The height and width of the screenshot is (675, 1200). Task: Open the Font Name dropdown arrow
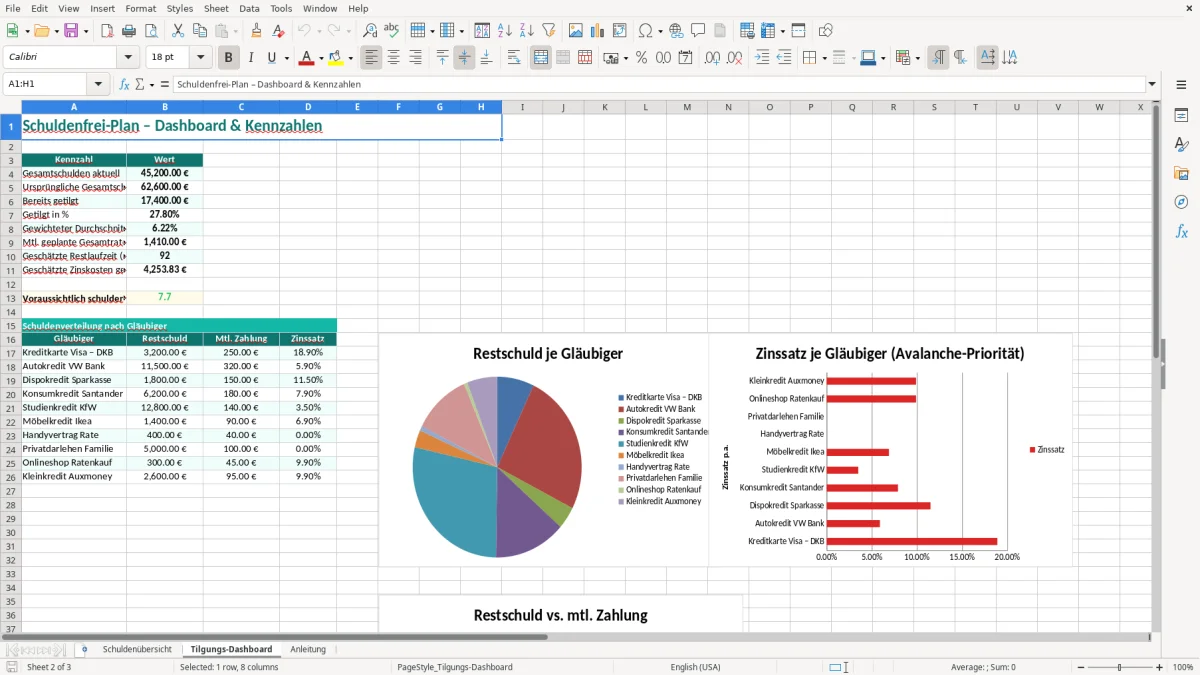click(x=127, y=58)
